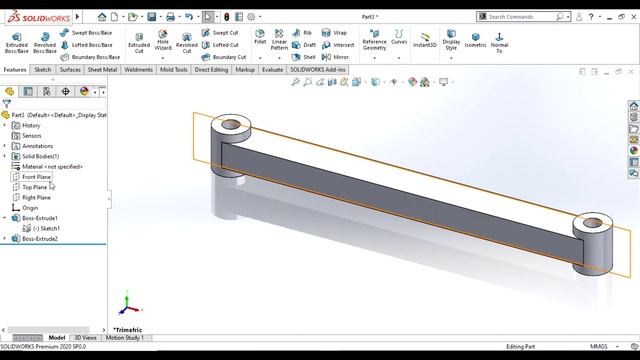
Task: Activate the Extruded Cut tool
Action: click(139, 43)
